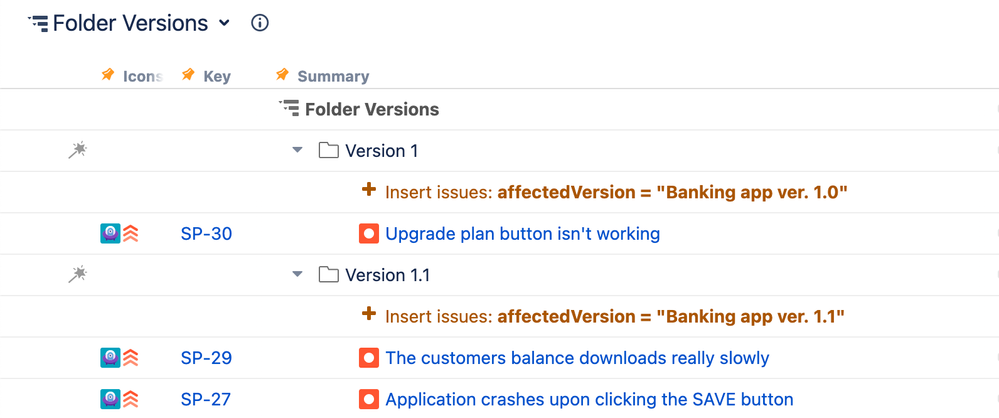The height and width of the screenshot is (418, 999).
Task: Click the Summary column header
Action: pyautogui.click(x=333, y=76)
